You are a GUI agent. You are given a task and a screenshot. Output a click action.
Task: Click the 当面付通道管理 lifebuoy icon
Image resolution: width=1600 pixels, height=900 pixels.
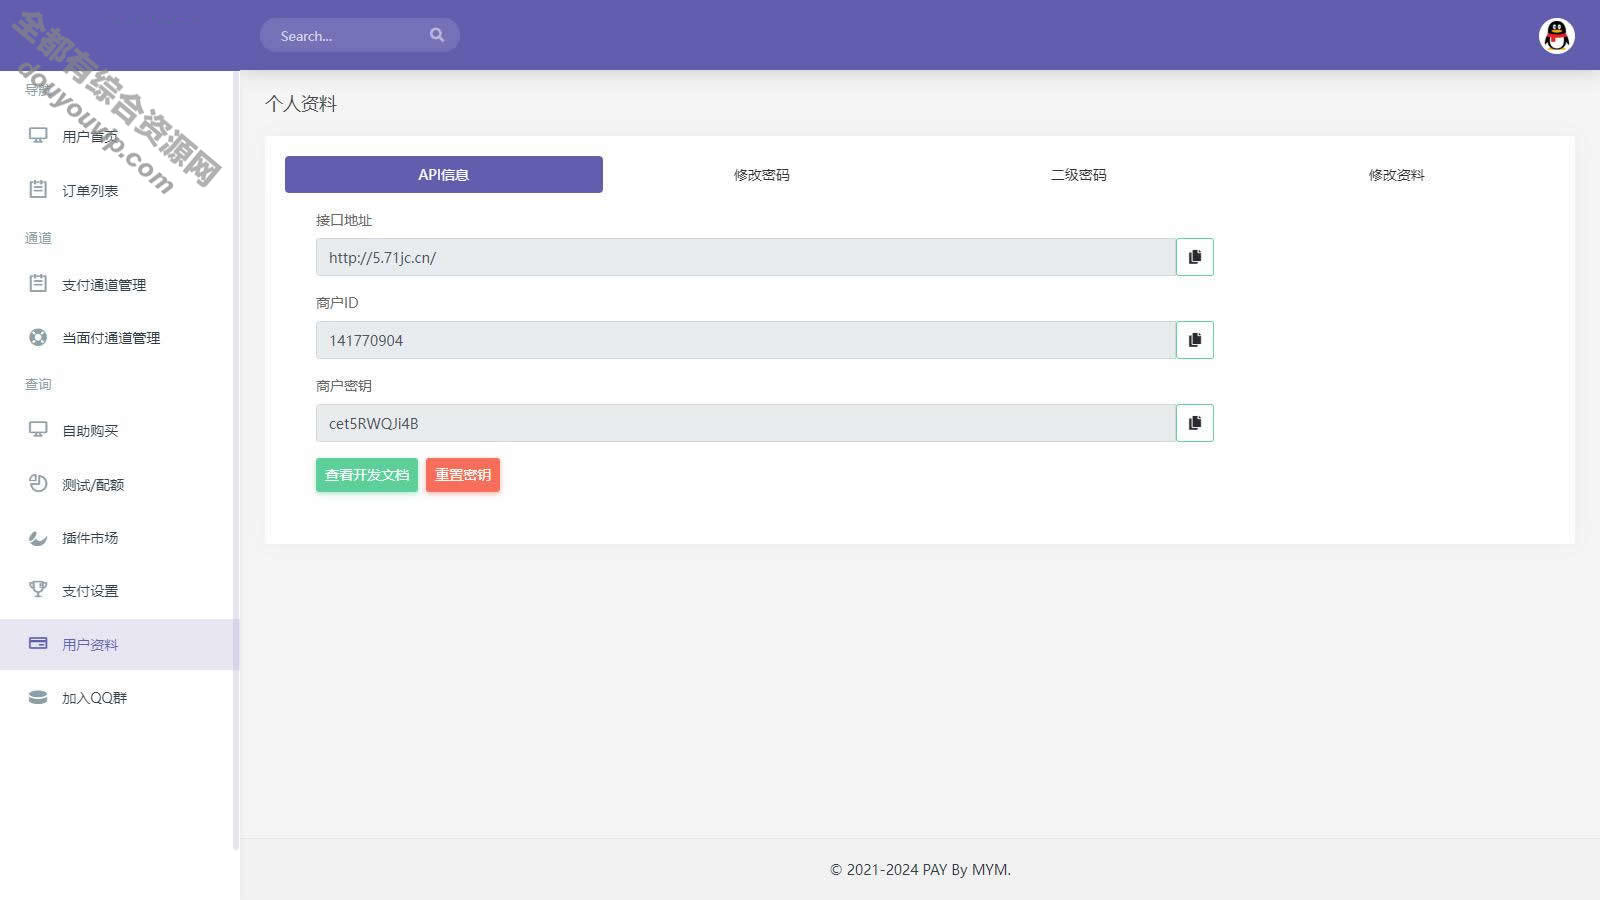point(38,337)
